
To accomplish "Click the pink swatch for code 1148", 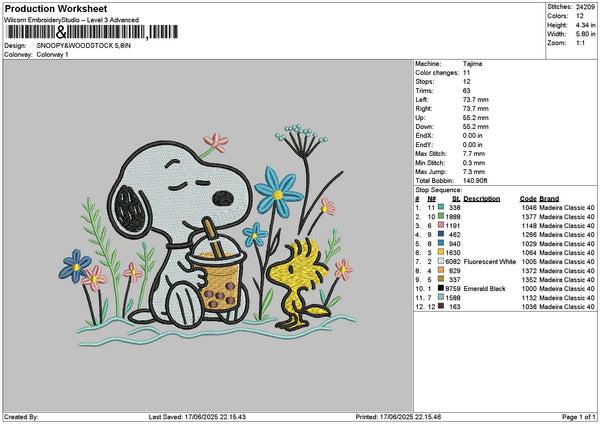I will click(x=441, y=225).
